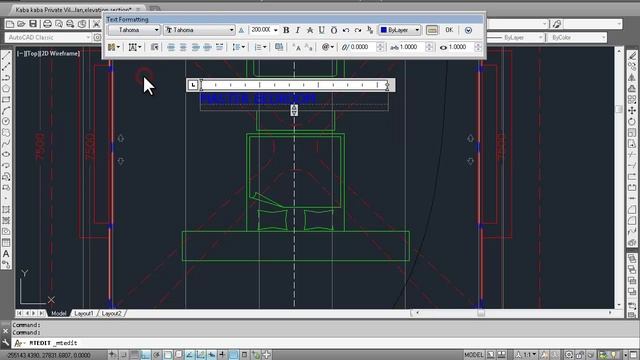640x360 pixels.
Task: Switch to the Layout1 tab
Action: (84, 313)
